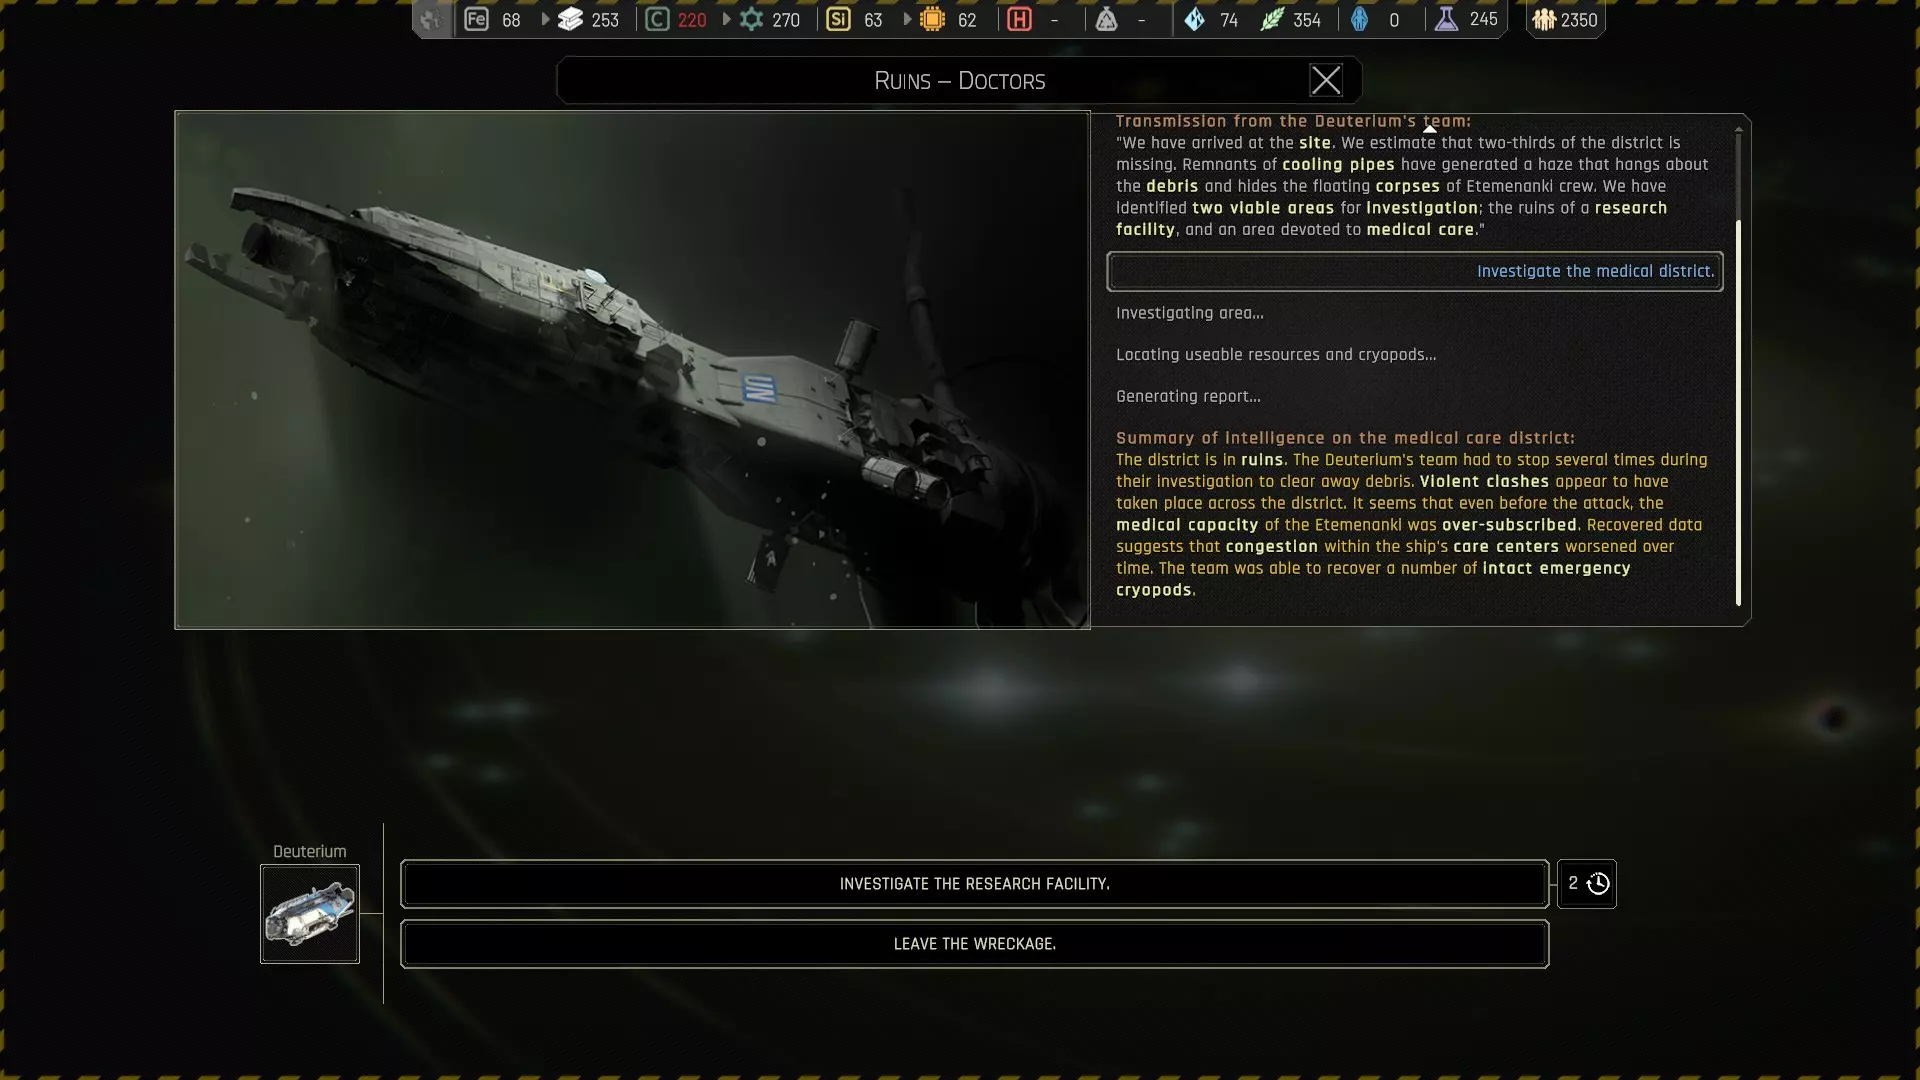
Task: Click the iron (Fe) resource icon
Action: [476, 19]
